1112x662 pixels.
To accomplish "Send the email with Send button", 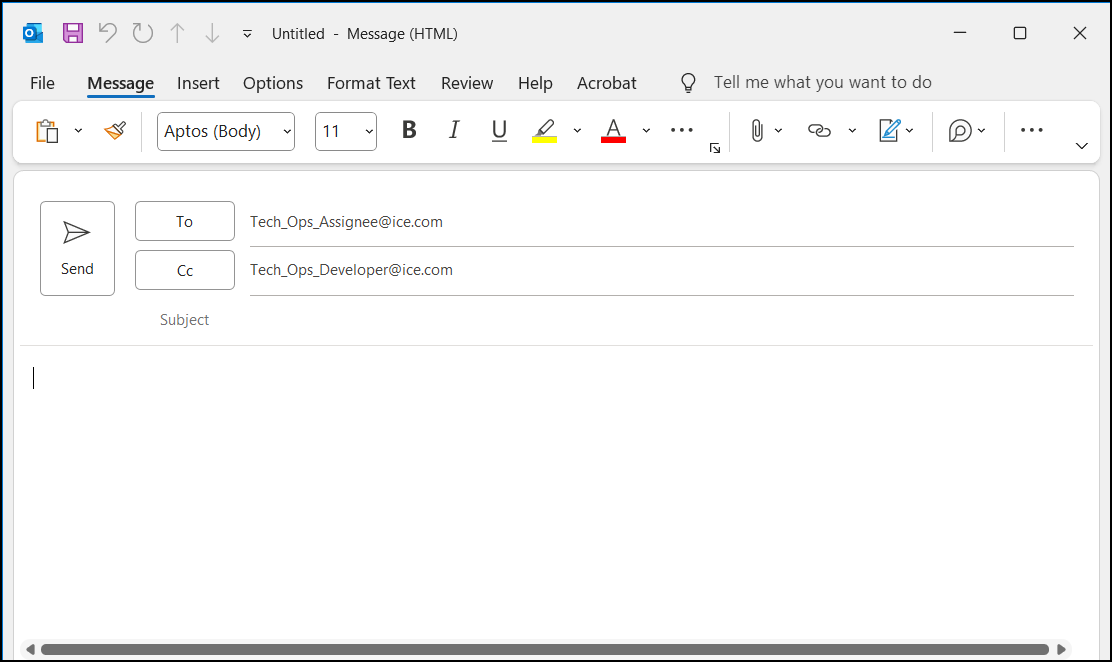I will coord(77,248).
